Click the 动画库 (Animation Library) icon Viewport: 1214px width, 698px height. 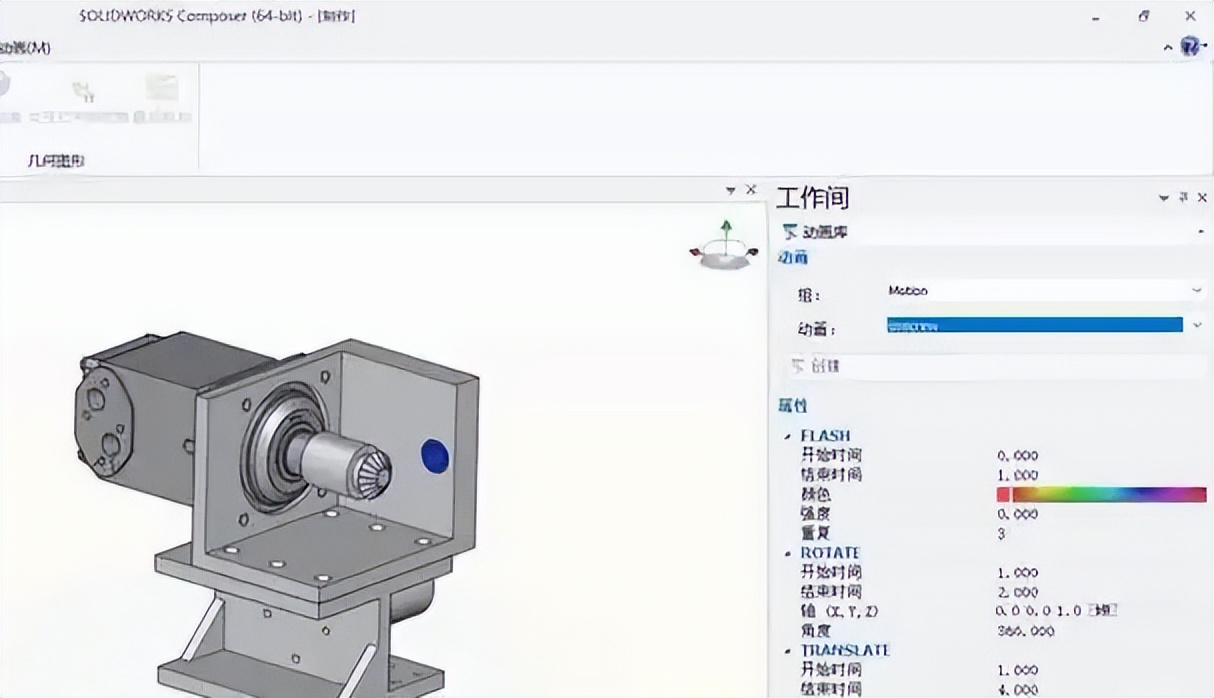791,232
